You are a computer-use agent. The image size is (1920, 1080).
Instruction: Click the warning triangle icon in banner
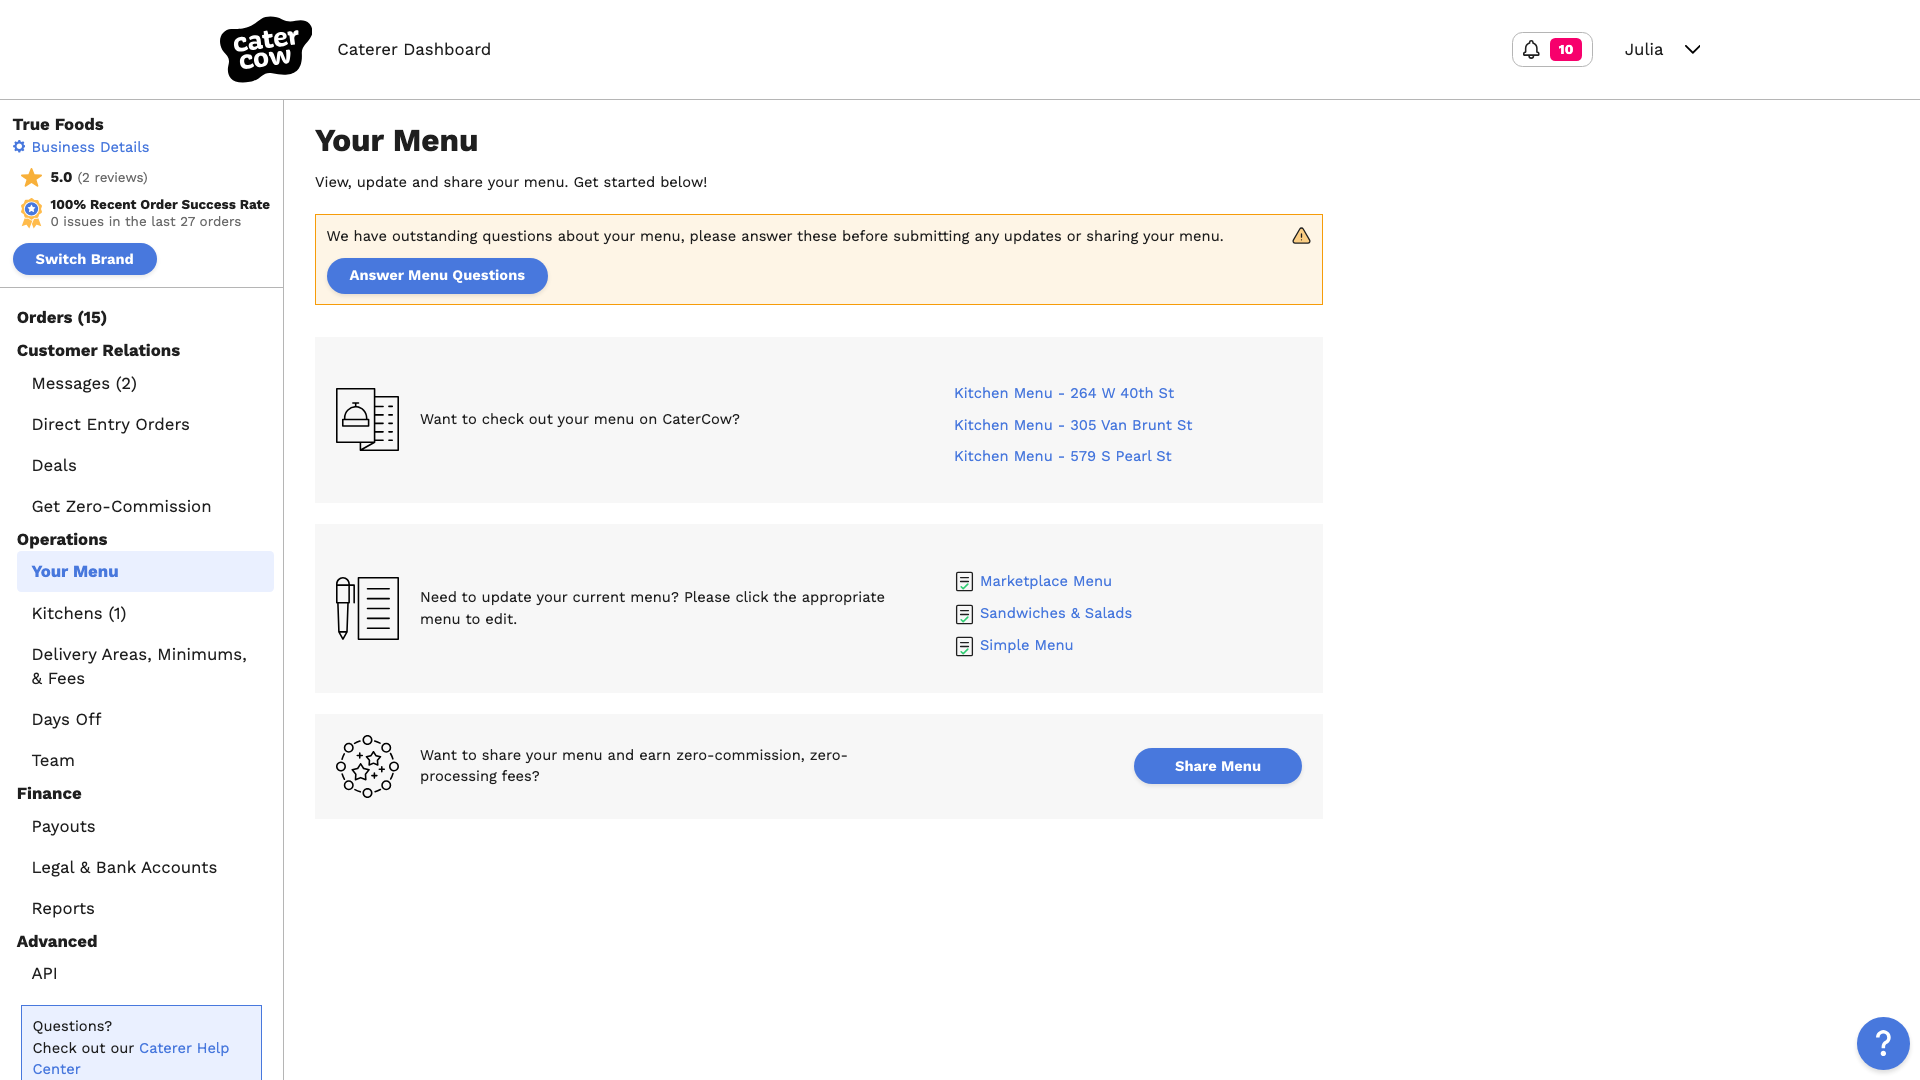point(1301,236)
